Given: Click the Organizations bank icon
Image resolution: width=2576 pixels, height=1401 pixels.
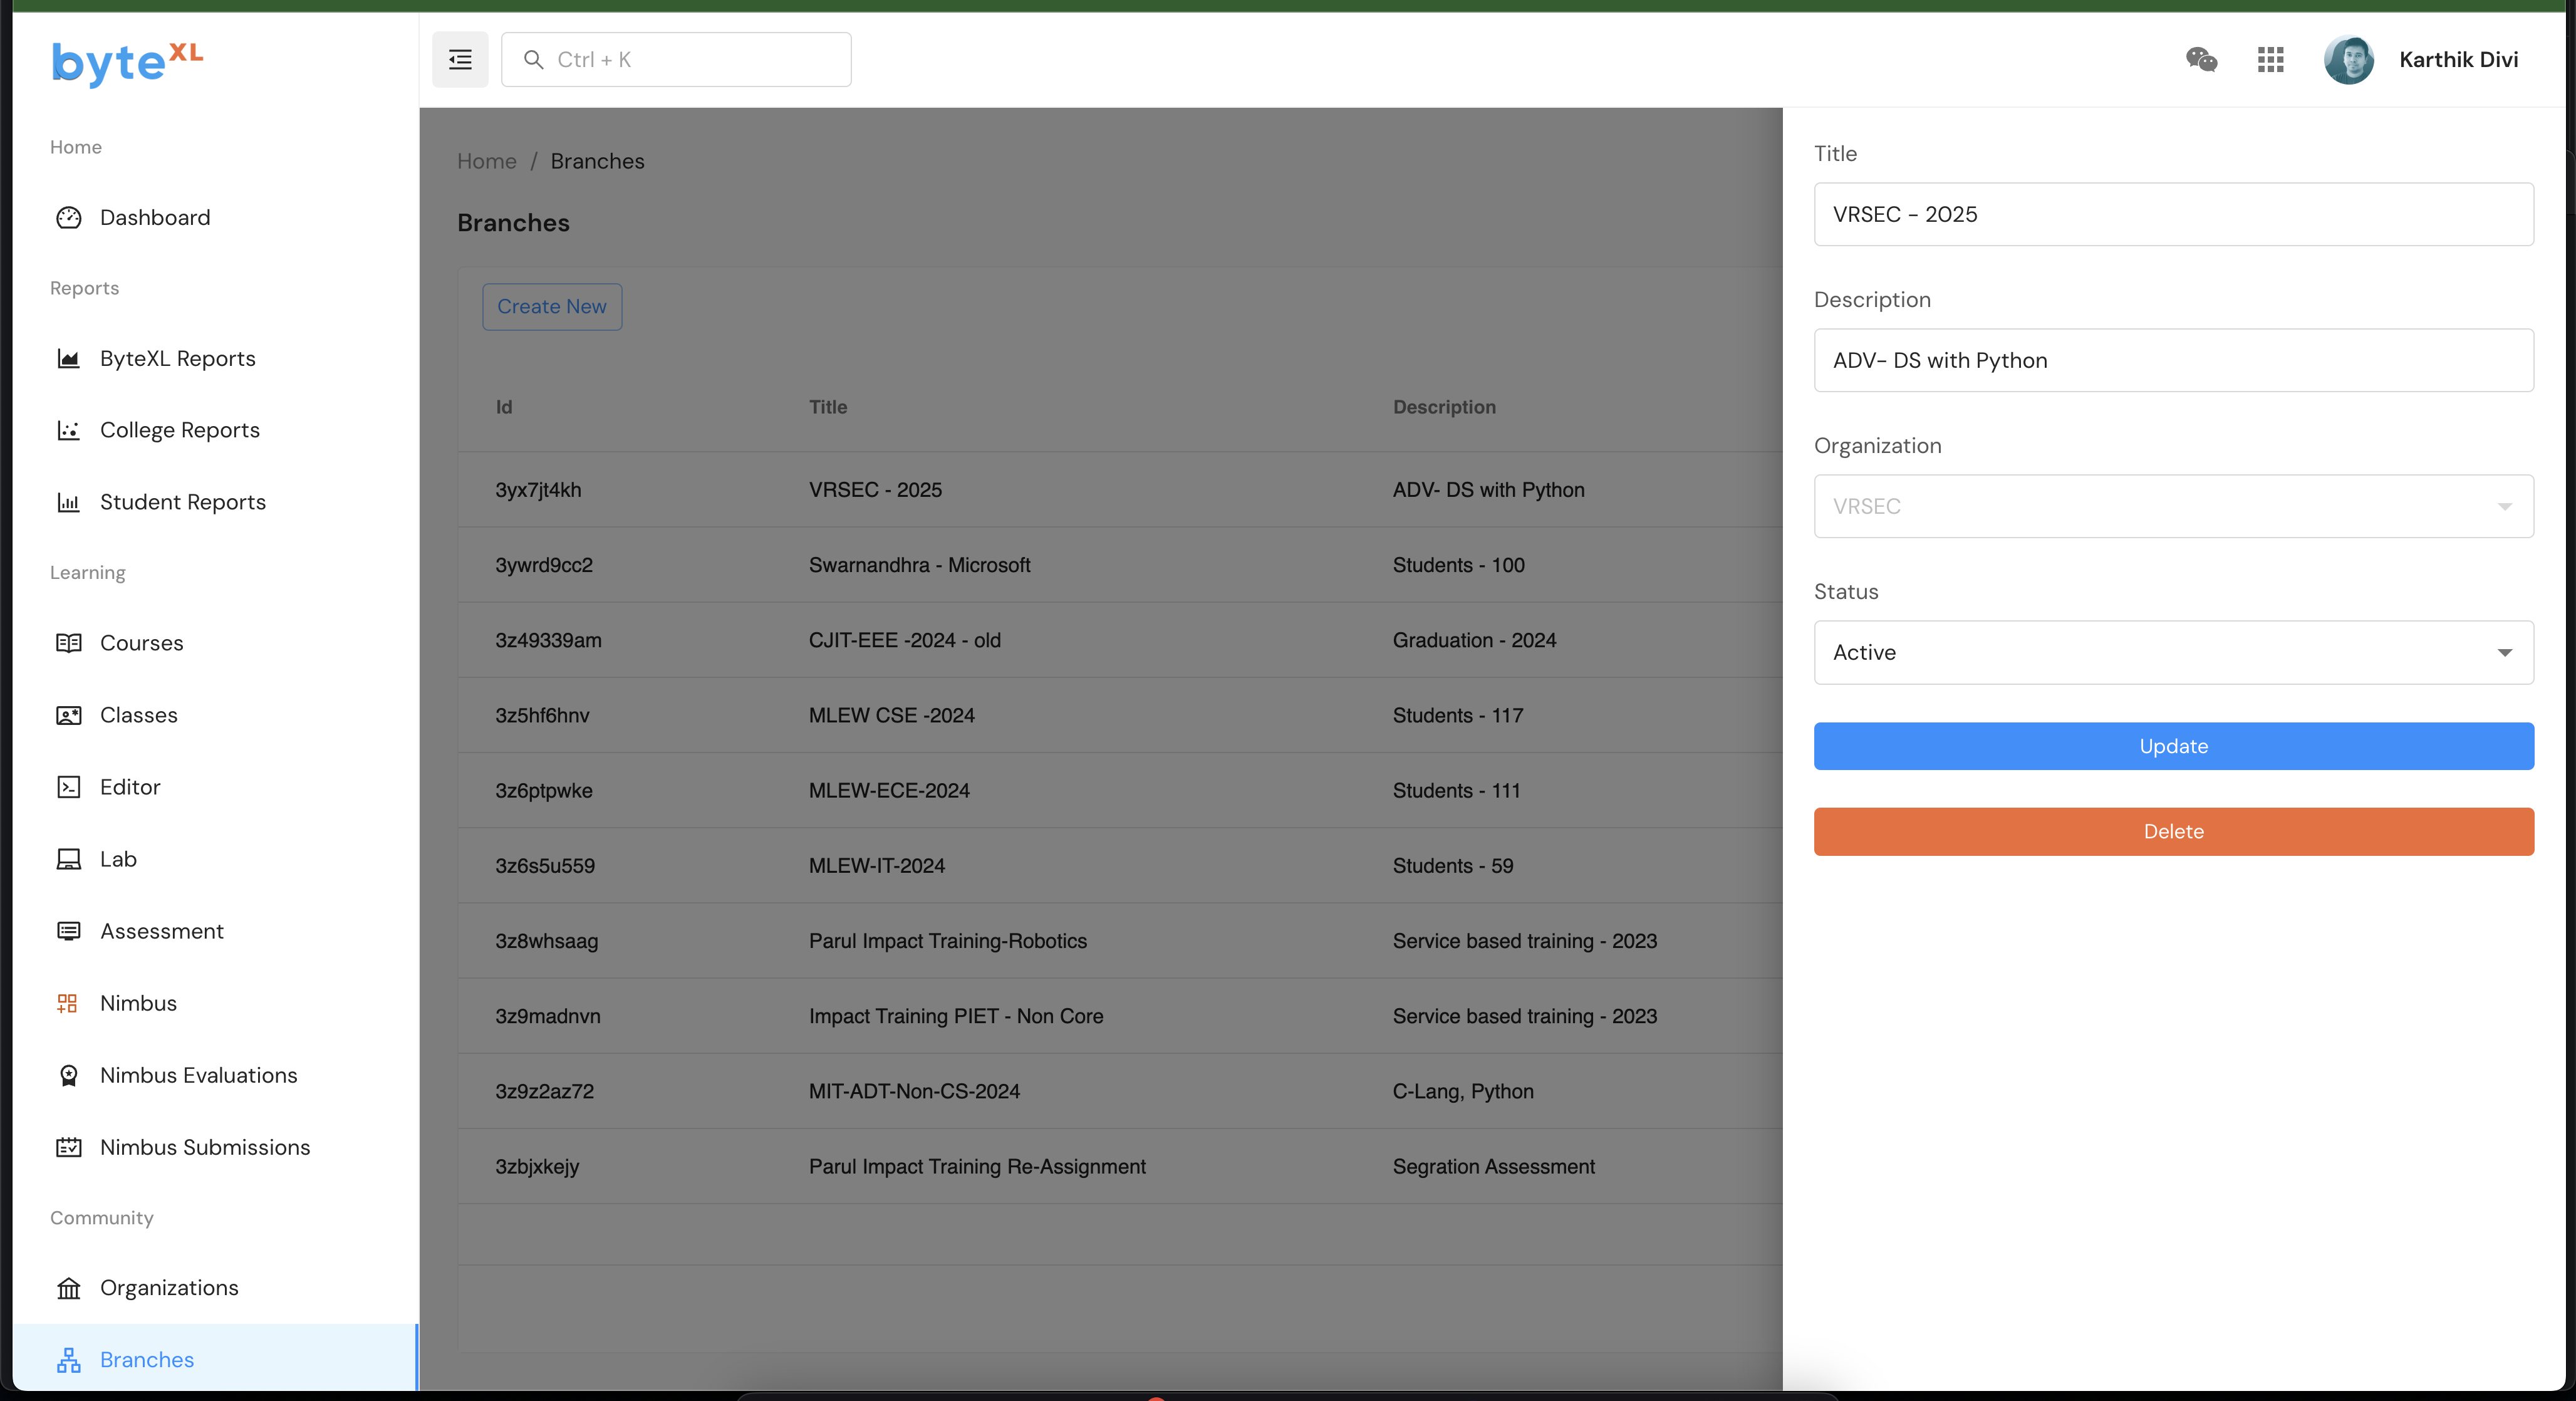Looking at the screenshot, I should [x=68, y=1288].
